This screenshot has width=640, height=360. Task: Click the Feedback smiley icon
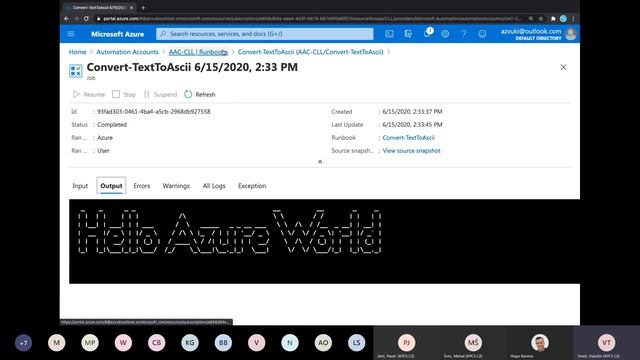pyautogui.click(x=482, y=34)
